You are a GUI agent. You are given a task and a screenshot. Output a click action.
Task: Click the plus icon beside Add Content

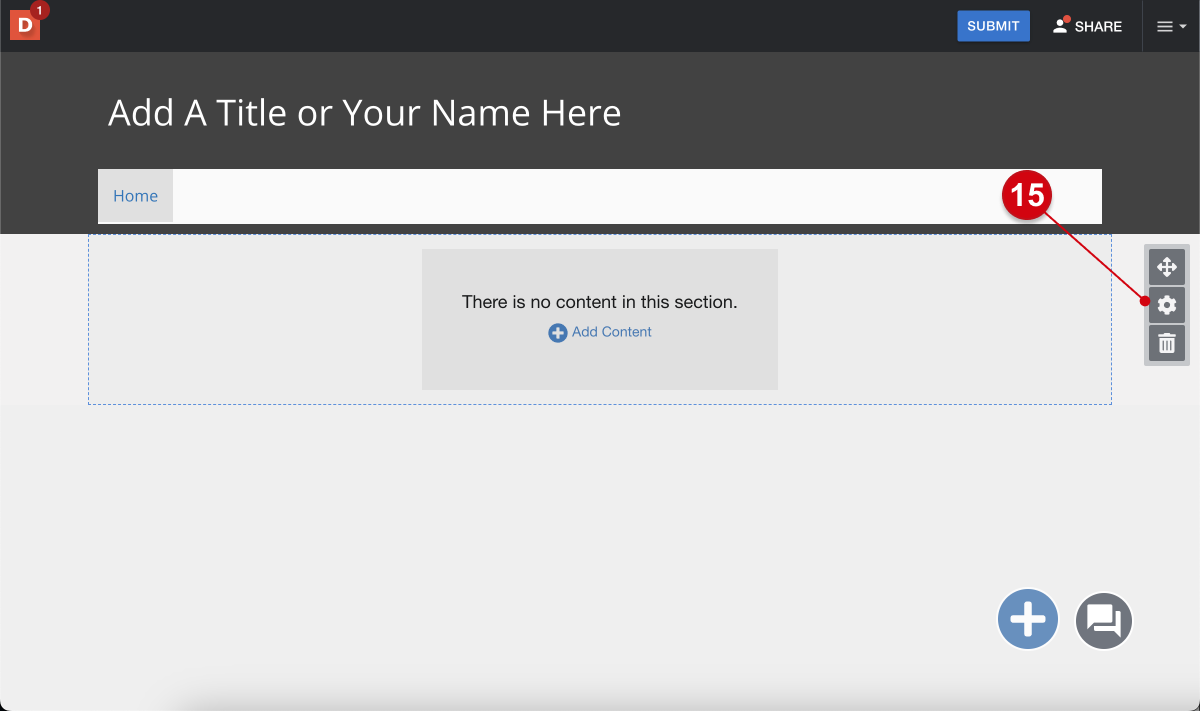pos(558,333)
